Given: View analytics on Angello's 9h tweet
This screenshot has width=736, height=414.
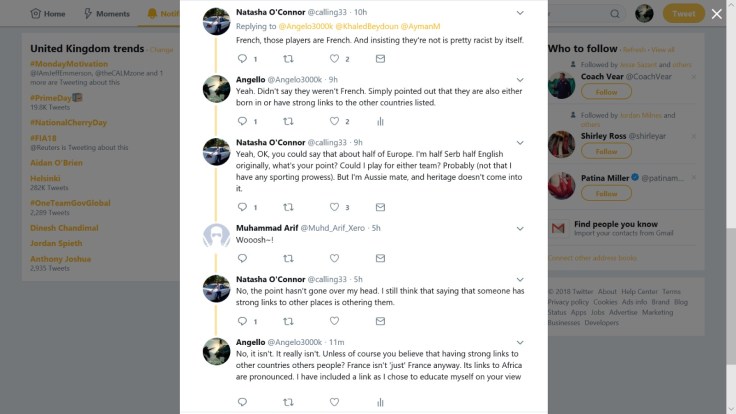Looking at the screenshot, I should 380,121.
